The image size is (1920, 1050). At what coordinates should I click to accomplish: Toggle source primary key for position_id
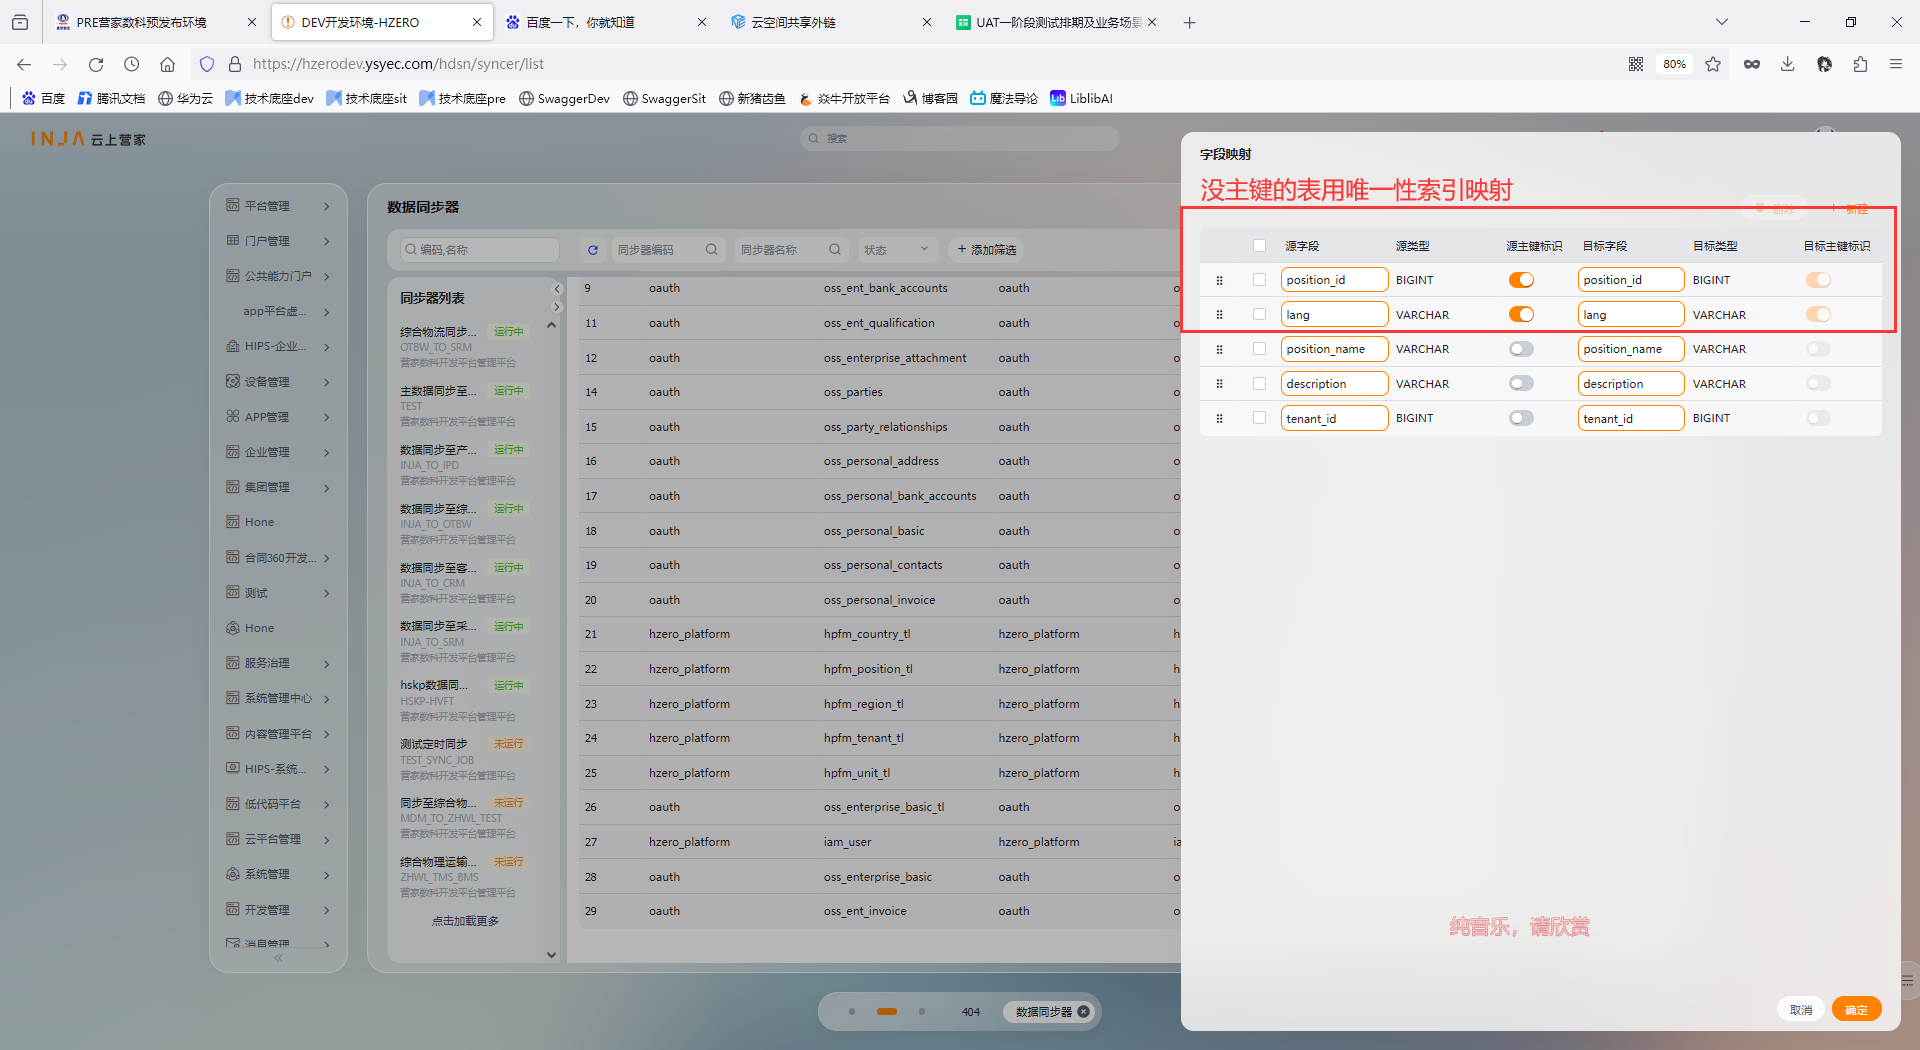1521,280
